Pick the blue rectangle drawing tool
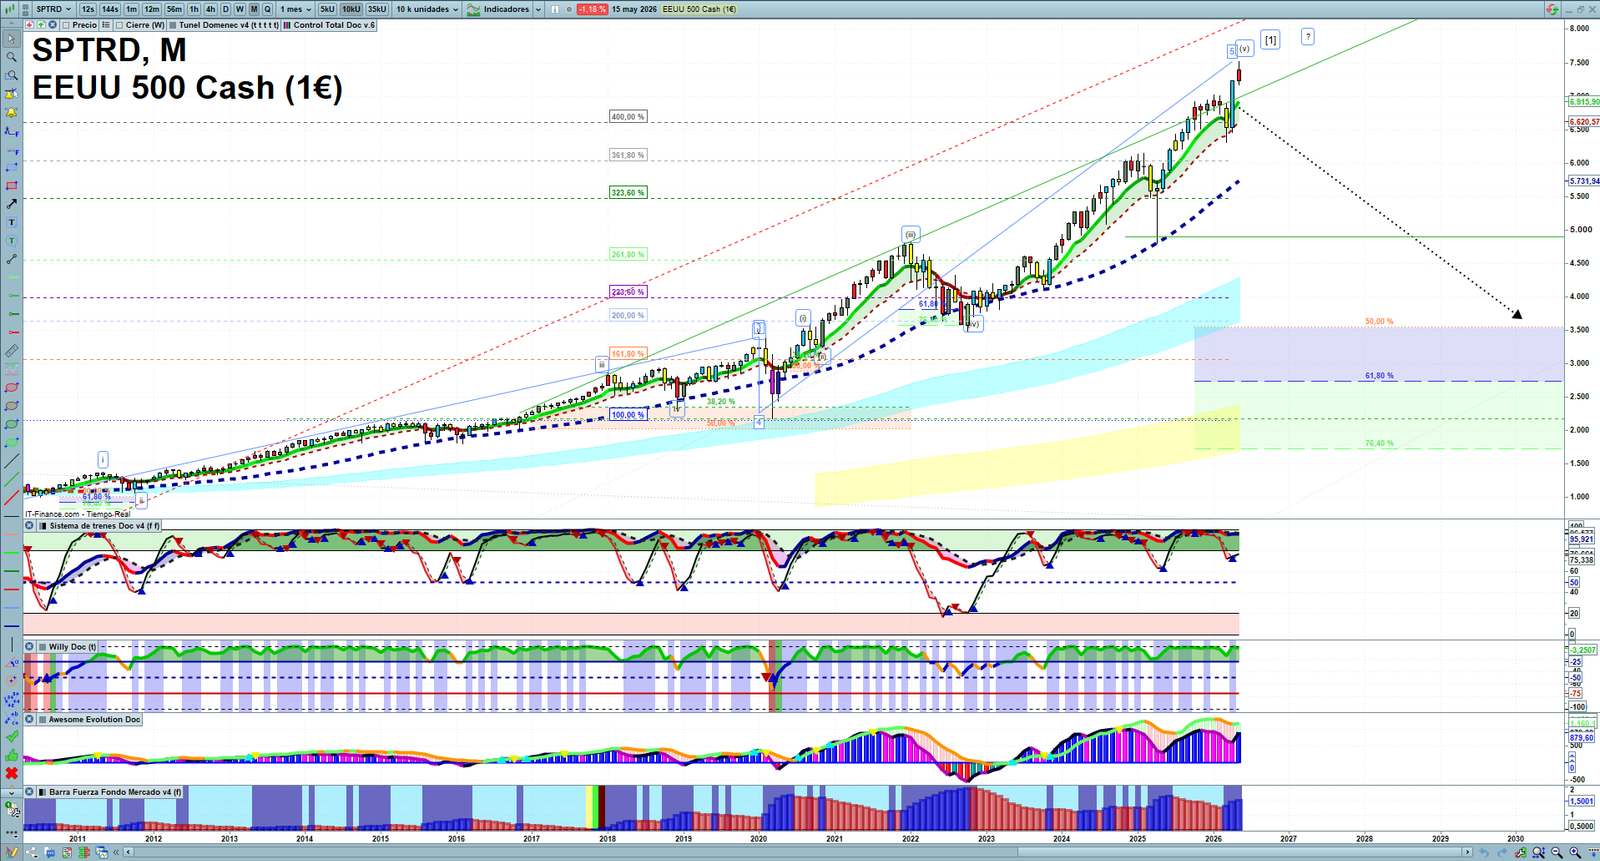 [11, 167]
